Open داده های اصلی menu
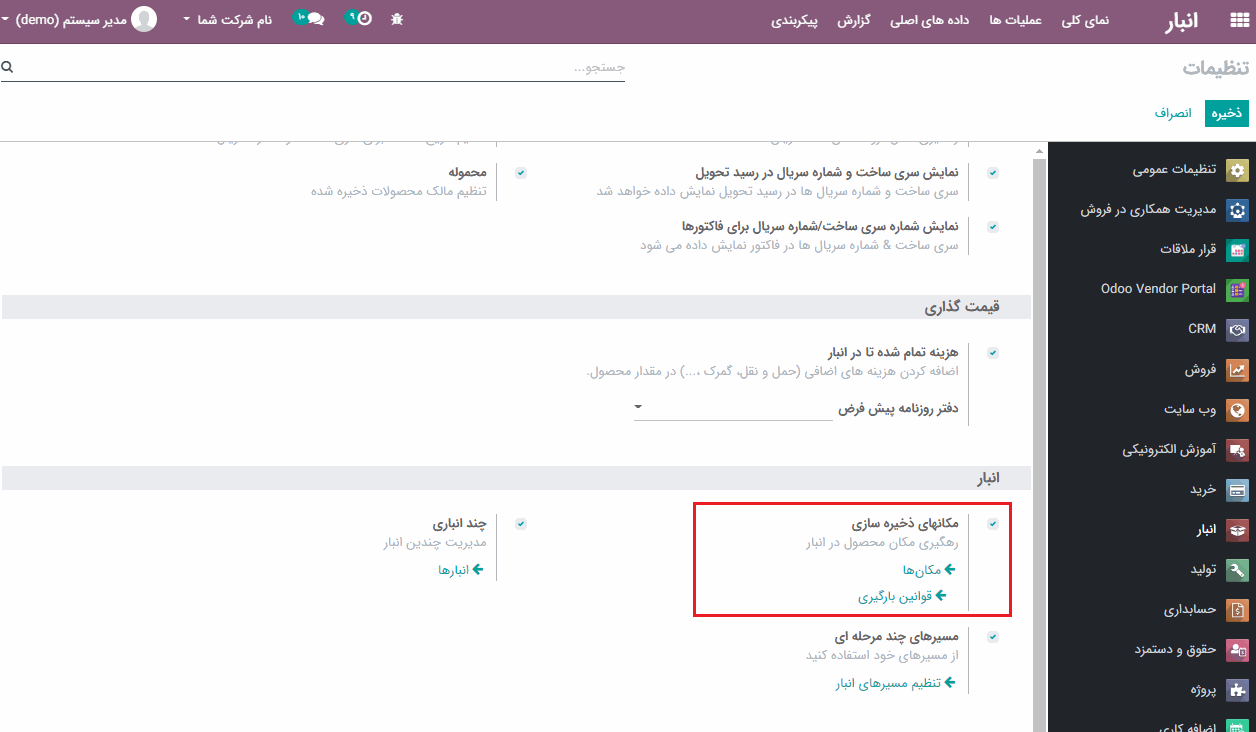 (932, 20)
